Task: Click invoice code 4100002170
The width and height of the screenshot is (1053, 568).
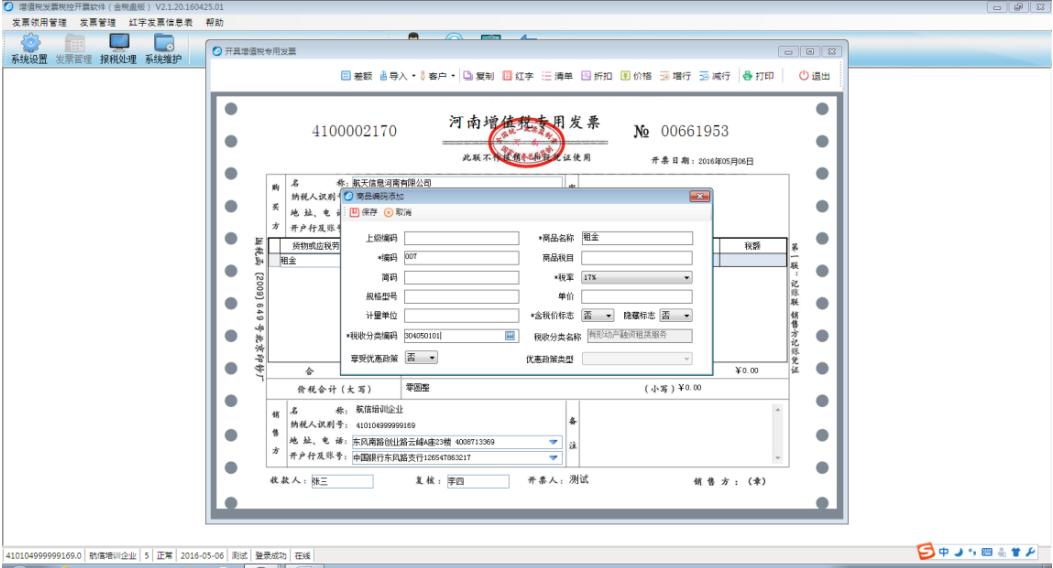Action: (354, 131)
